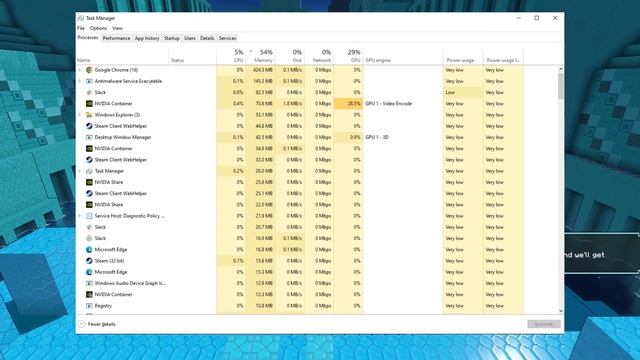Click the Microsoft Edge icon at 15.3 MB

pos(89,272)
